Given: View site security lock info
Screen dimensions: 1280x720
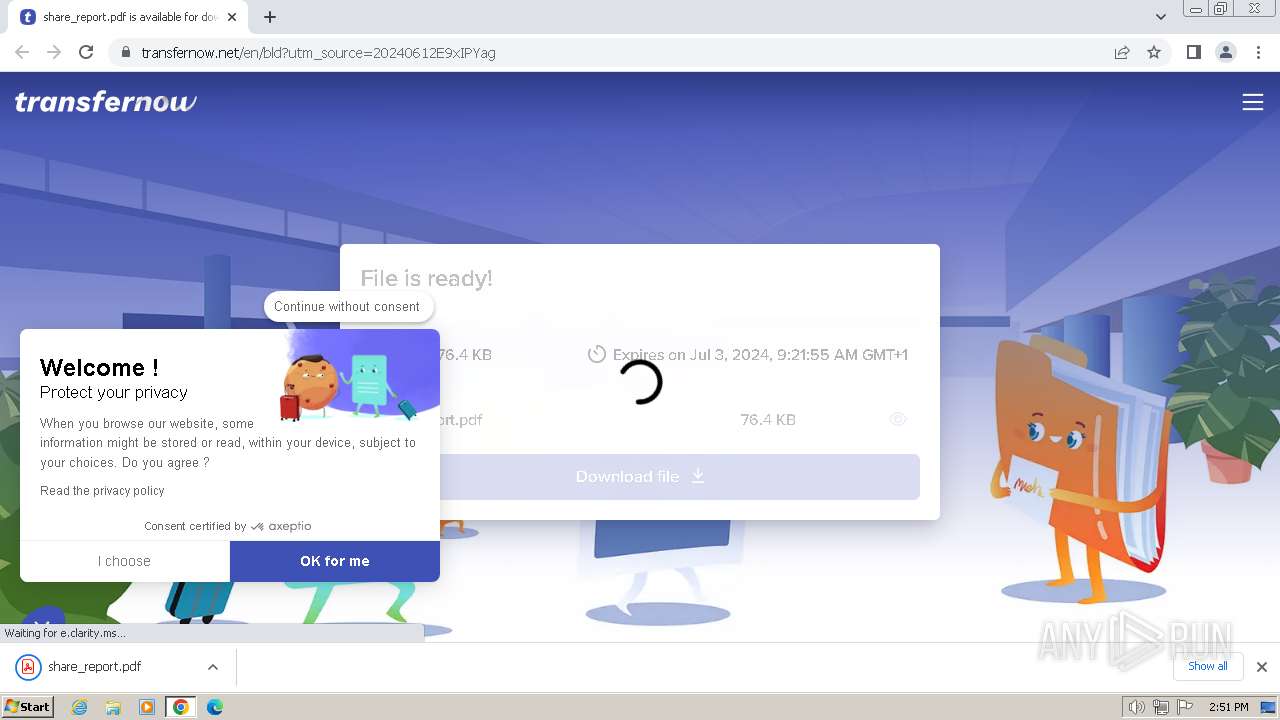Looking at the screenshot, I should pyautogui.click(x=126, y=53).
